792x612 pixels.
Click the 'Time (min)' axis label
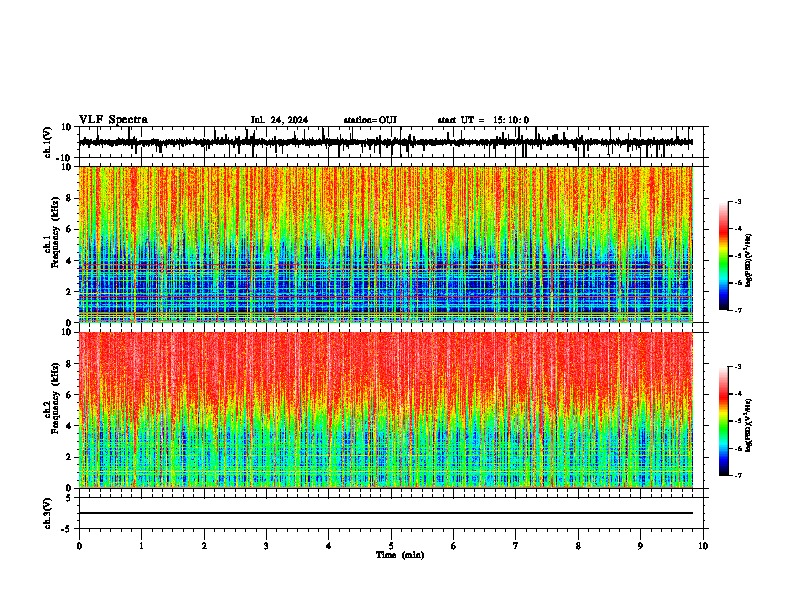pos(400,555)
